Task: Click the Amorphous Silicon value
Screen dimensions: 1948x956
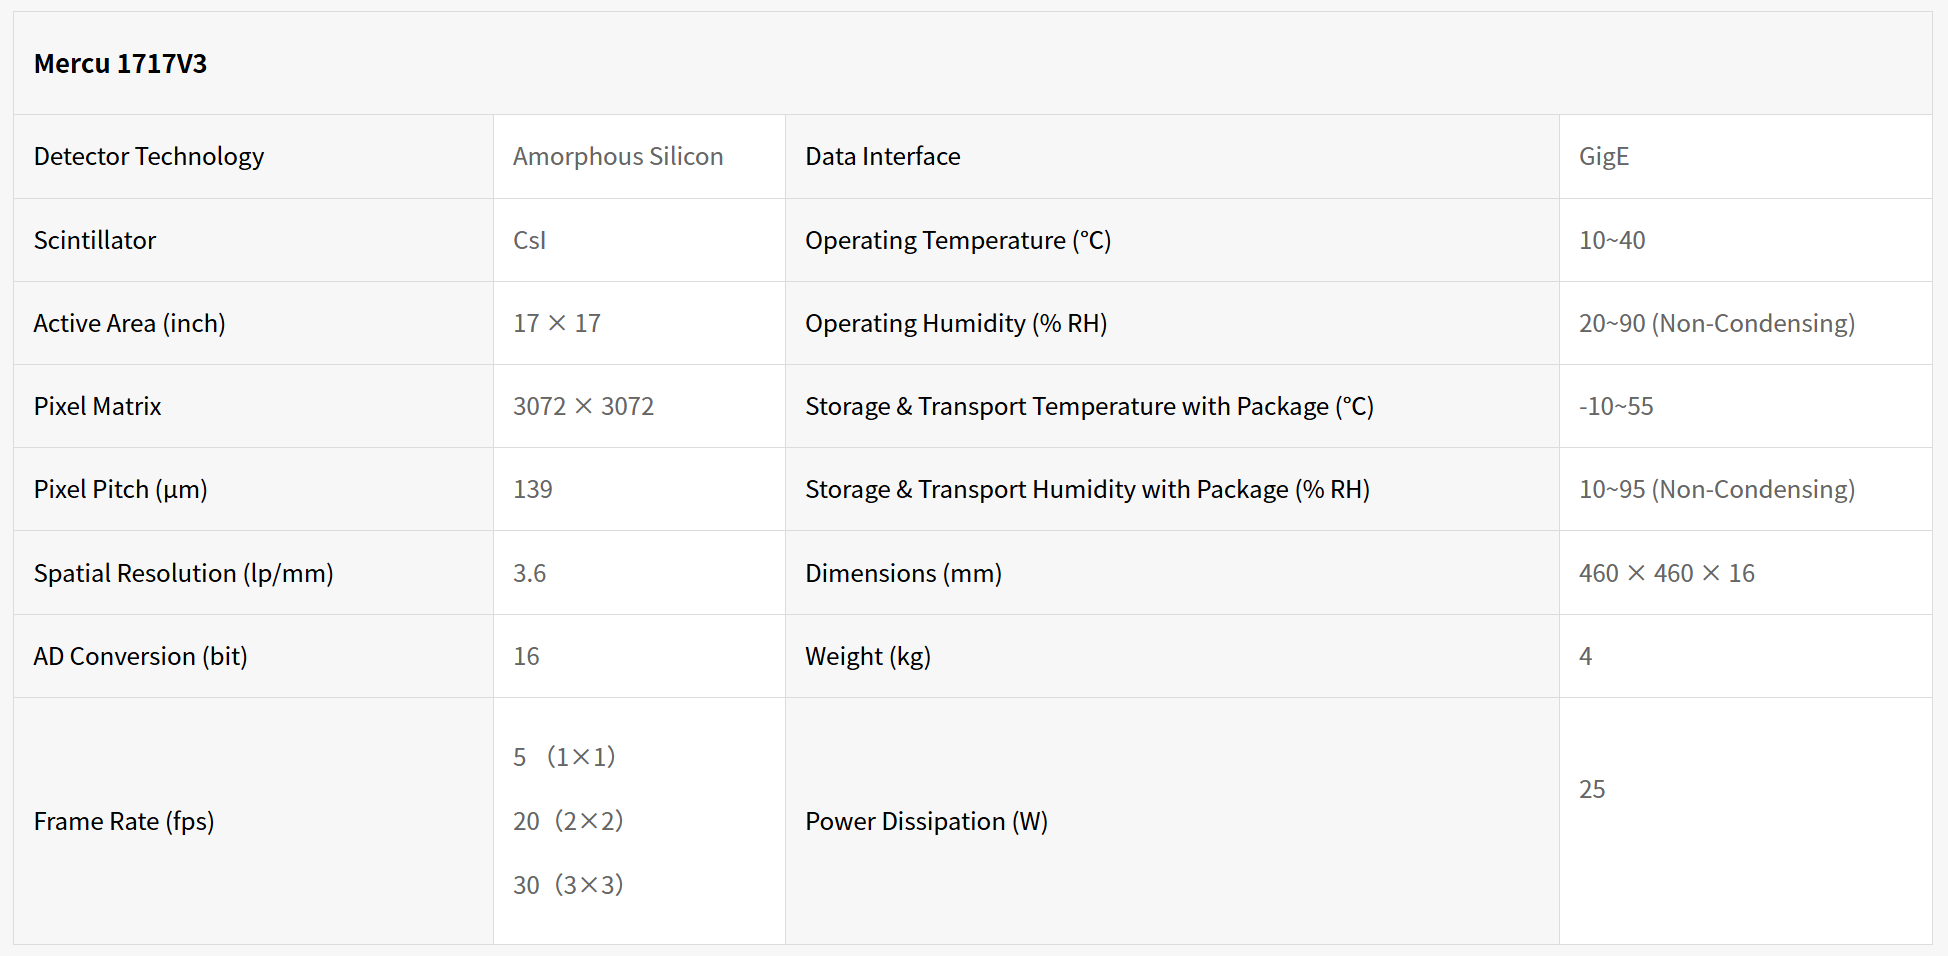Action: click(617, 157)
